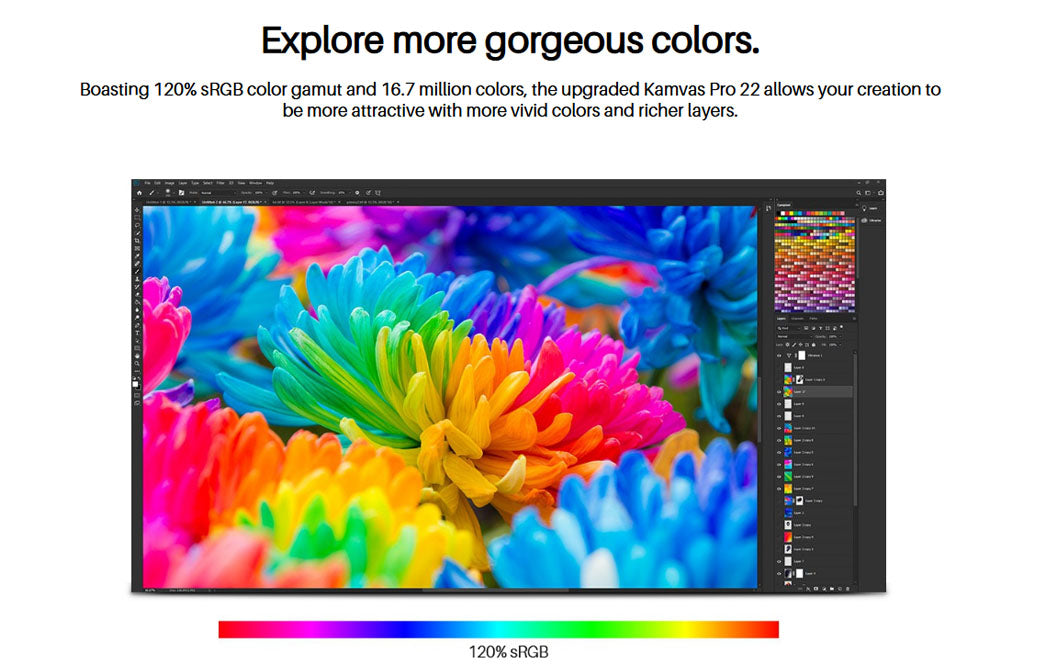
Task: Toggle eye icon of bottom masked layer
Action: tap(779, 573)
